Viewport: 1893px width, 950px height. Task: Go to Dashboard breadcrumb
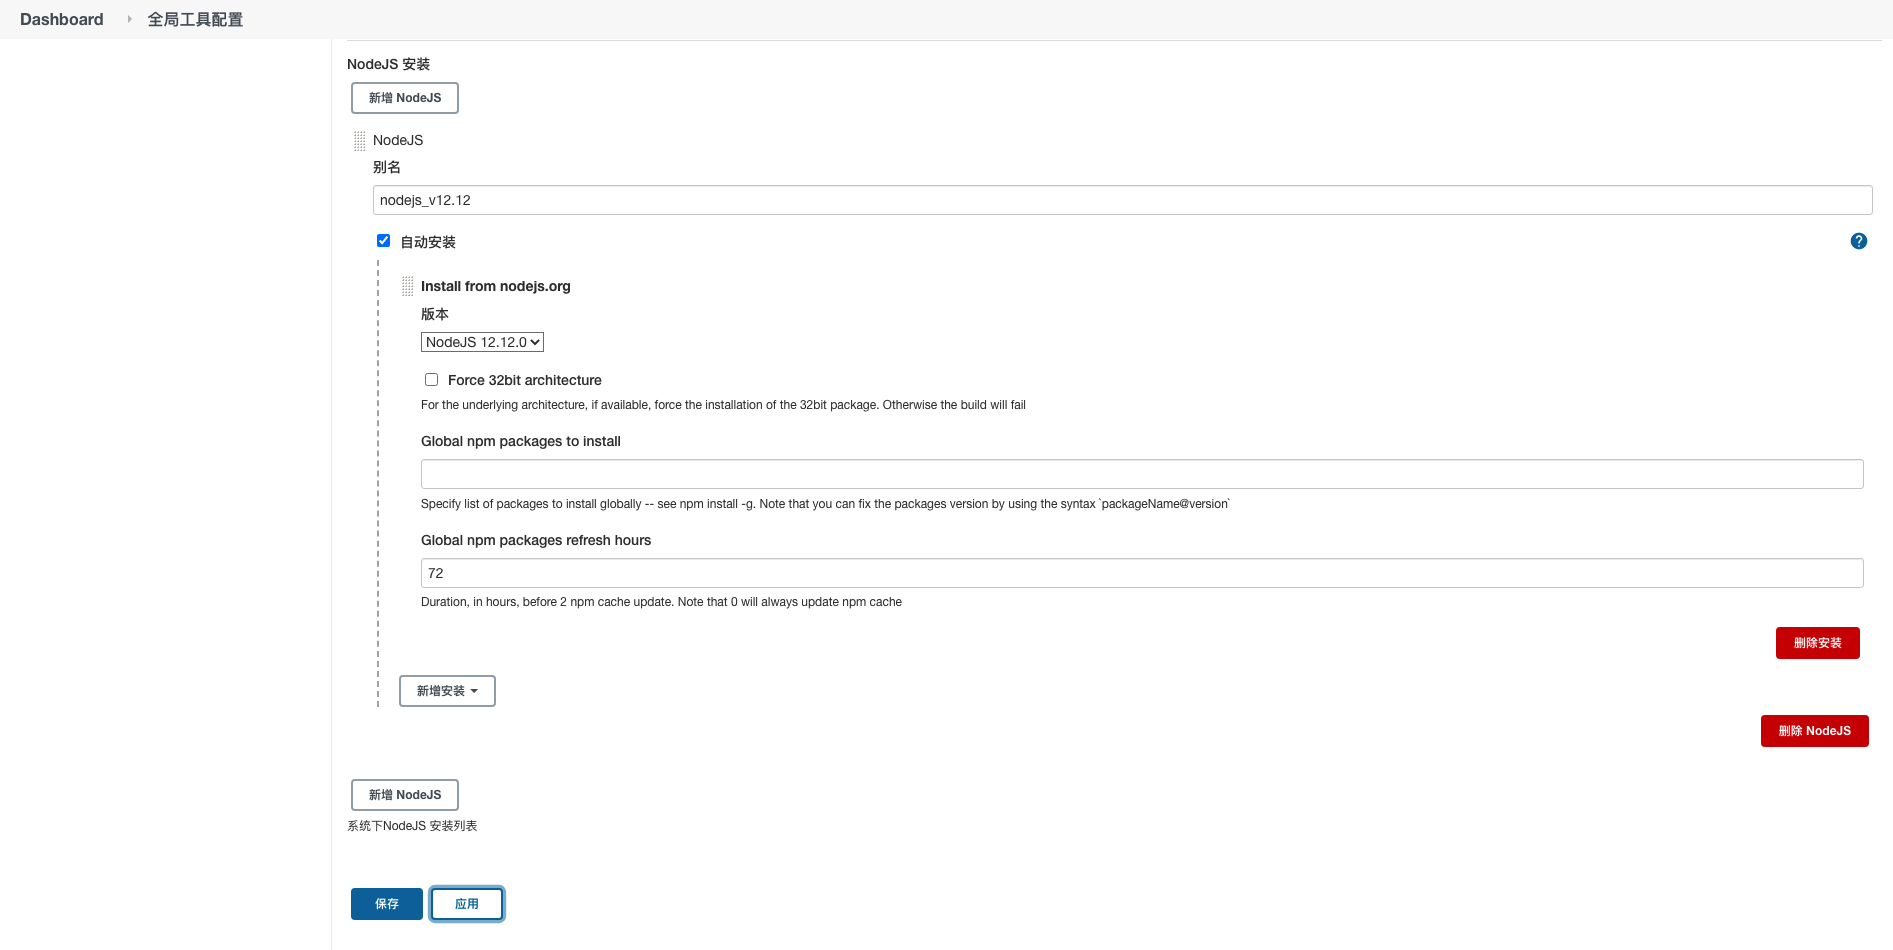coord(62,19)
